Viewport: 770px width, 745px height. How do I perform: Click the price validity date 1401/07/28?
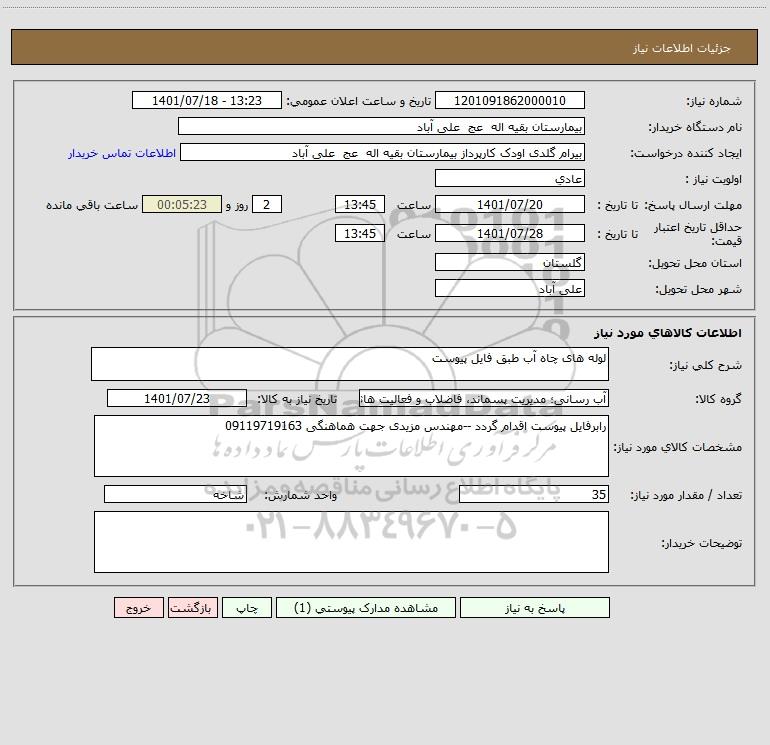[510, 233]
